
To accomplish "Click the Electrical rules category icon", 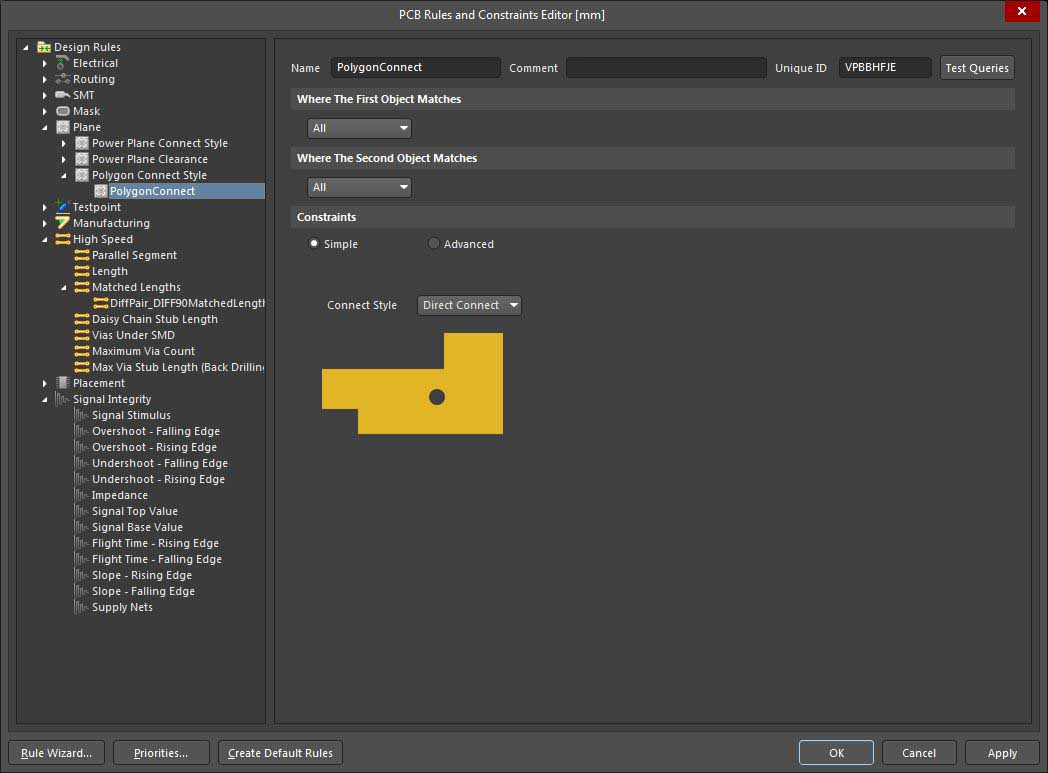I will (x=63, y=63).
